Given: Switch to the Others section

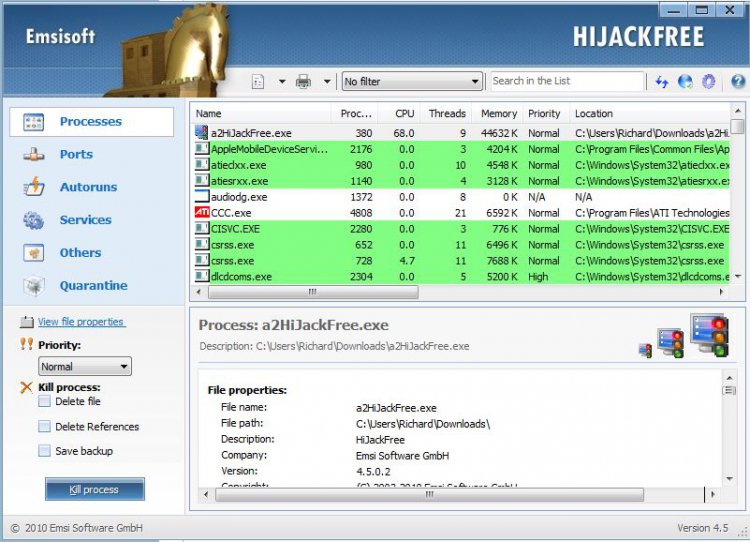Looking at the screenshot, I should (80, 253).
